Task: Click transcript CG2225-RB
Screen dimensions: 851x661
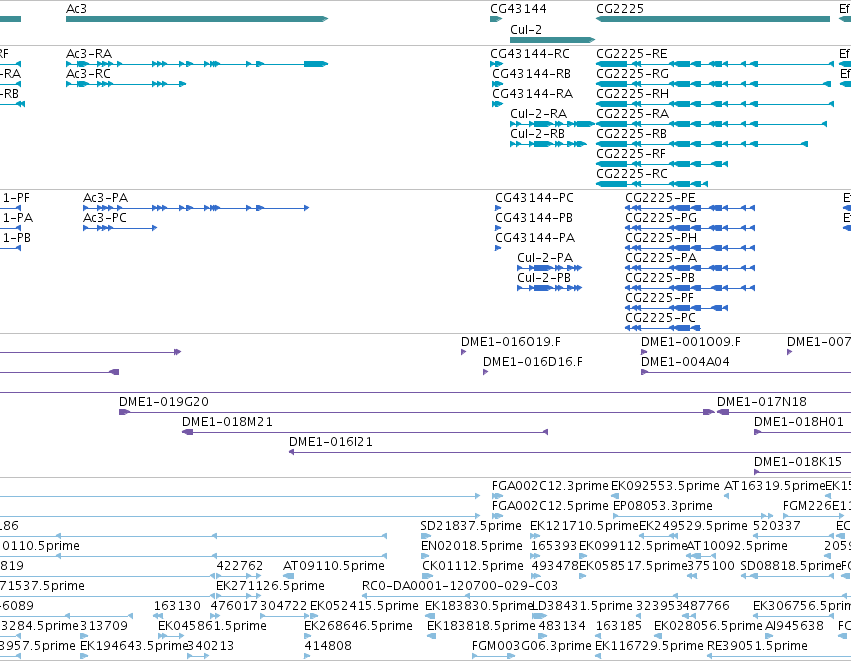Action: [x=702, y=144]
